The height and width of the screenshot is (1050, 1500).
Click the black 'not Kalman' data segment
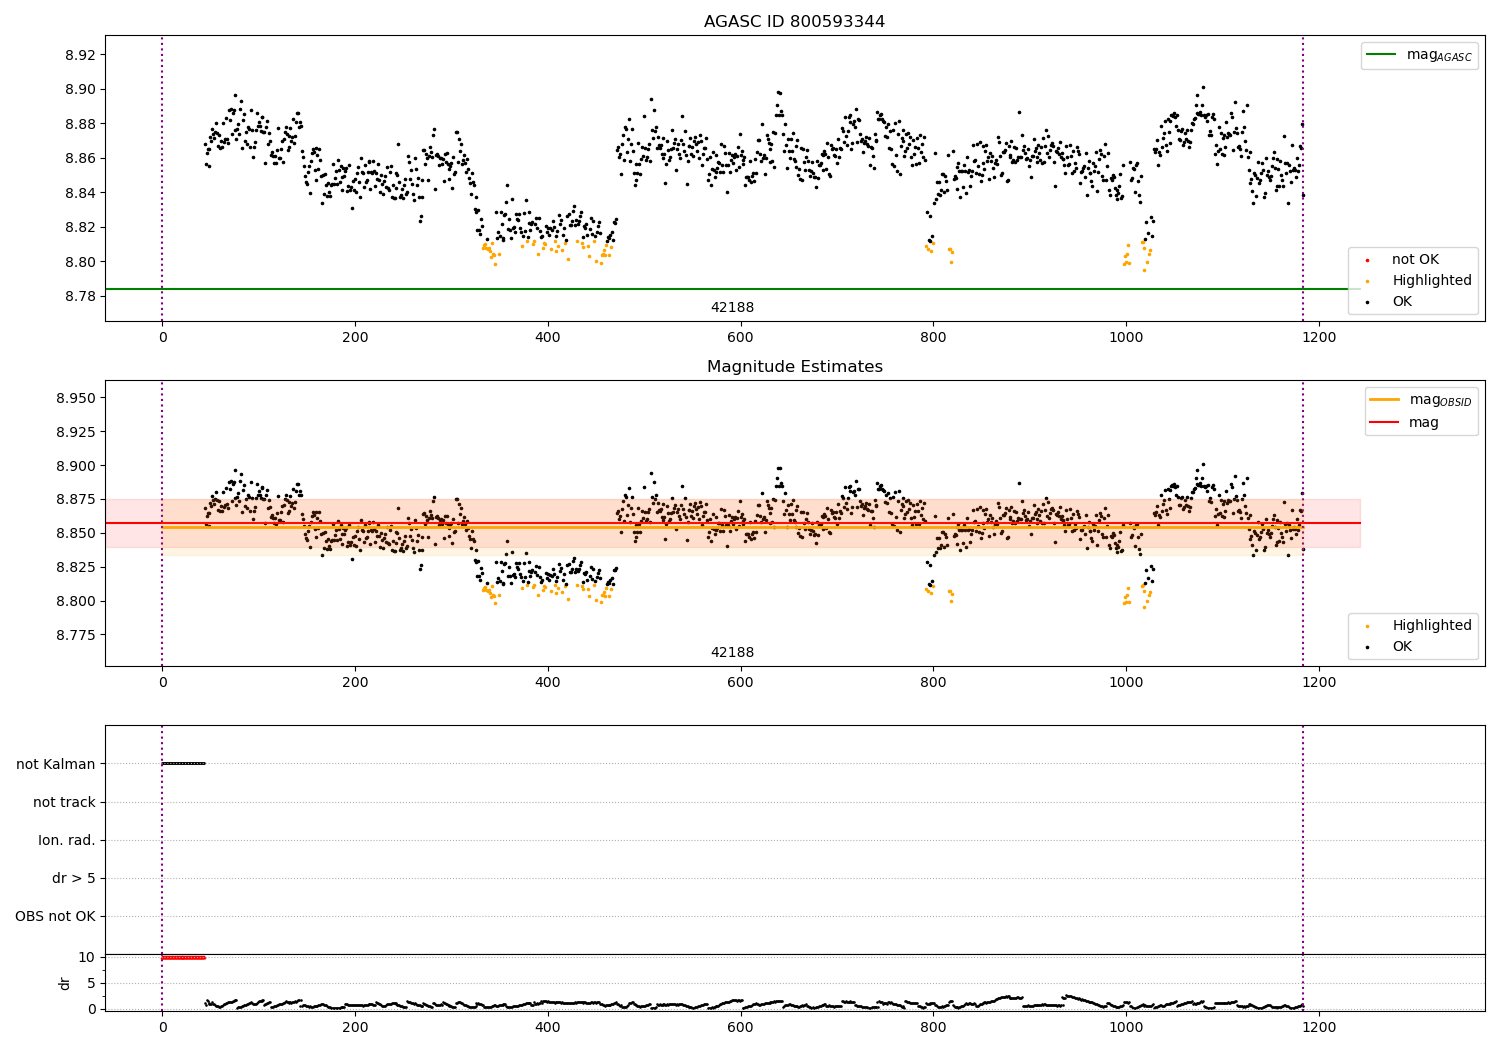pyautogui.click(x=184, y=764)
